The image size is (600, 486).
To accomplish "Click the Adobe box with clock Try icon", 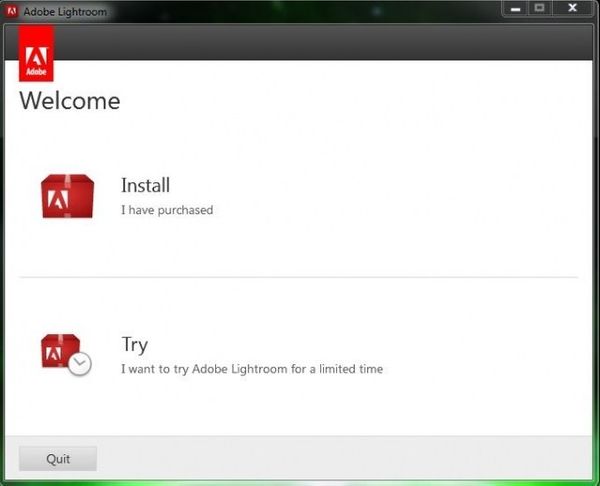I will [x=66, y=354].
